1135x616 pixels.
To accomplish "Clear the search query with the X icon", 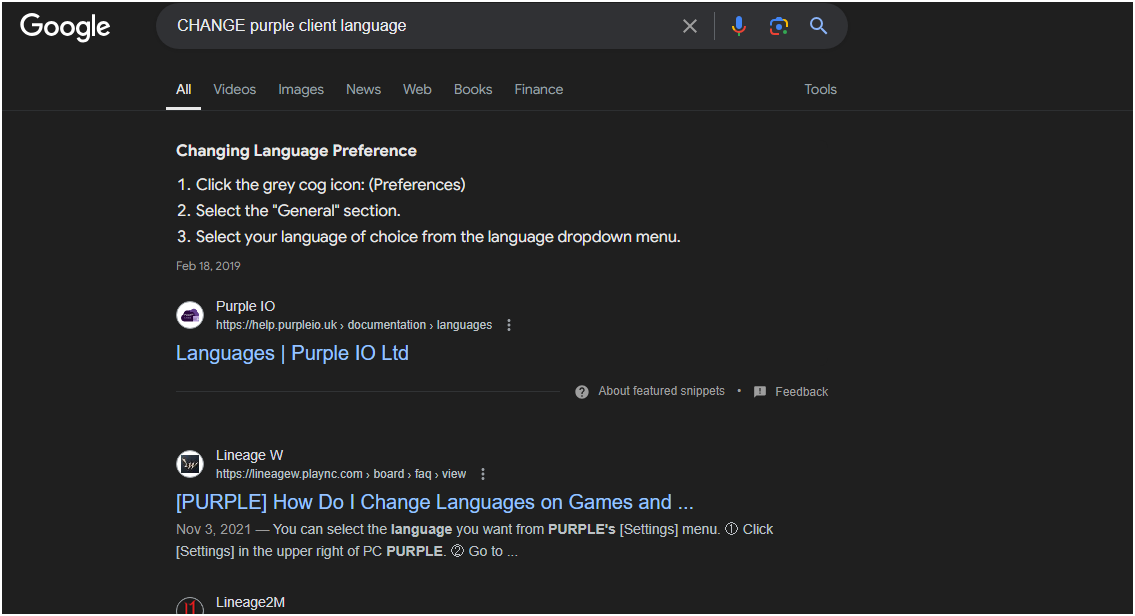I will 690,26.
